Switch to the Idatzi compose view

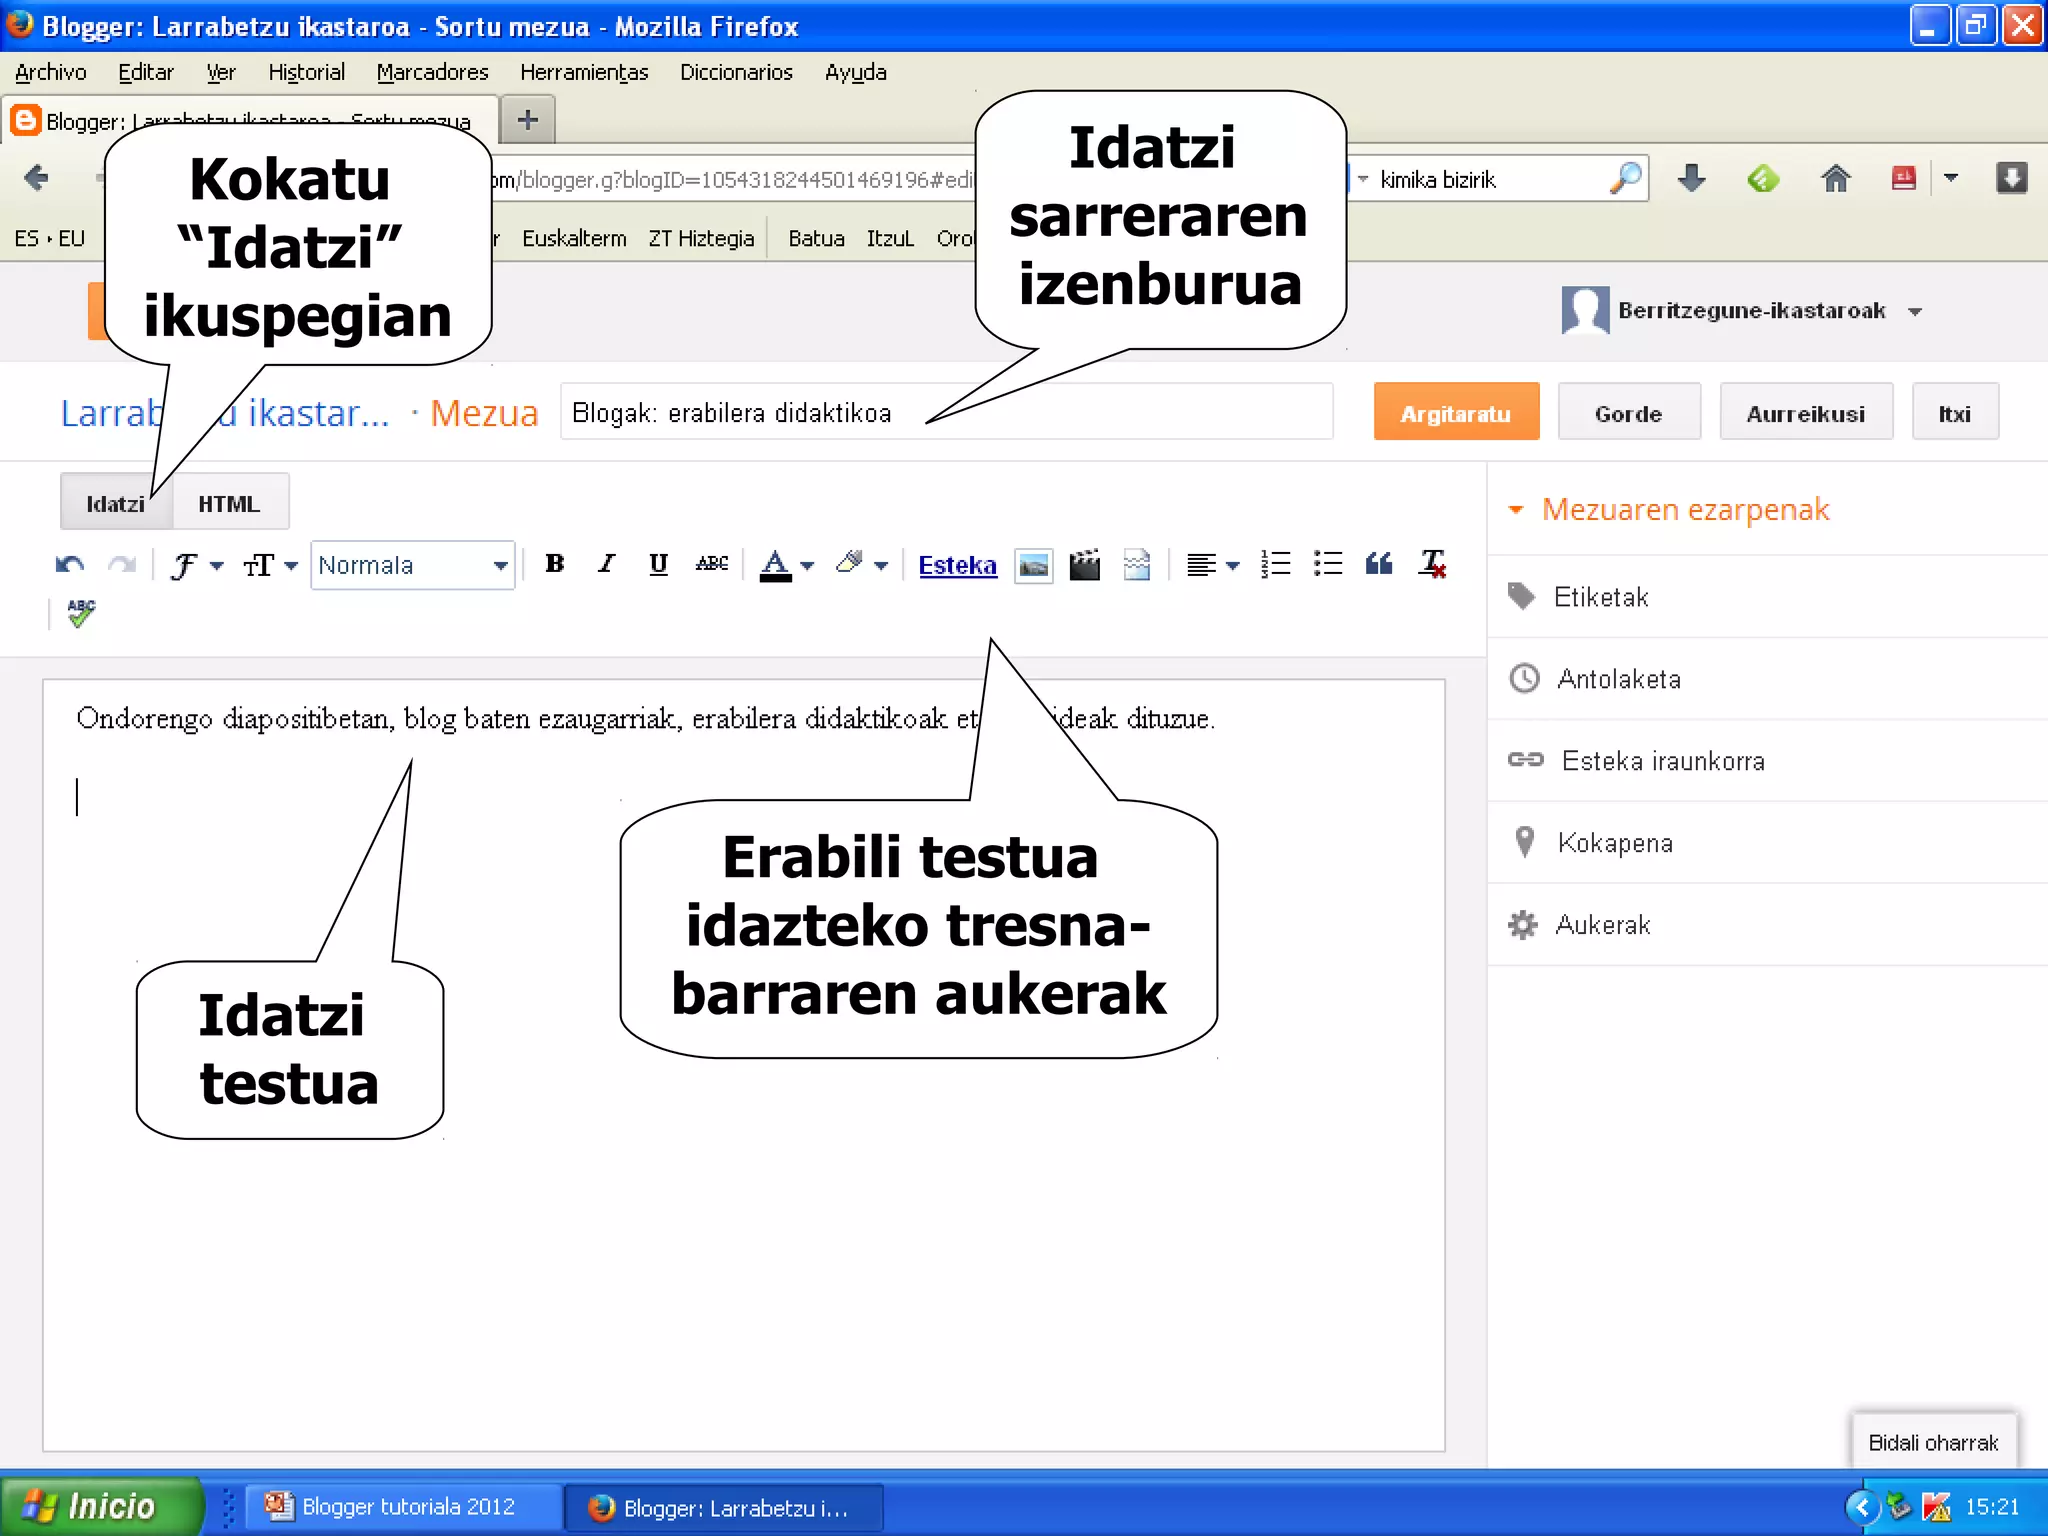[116, 503]
